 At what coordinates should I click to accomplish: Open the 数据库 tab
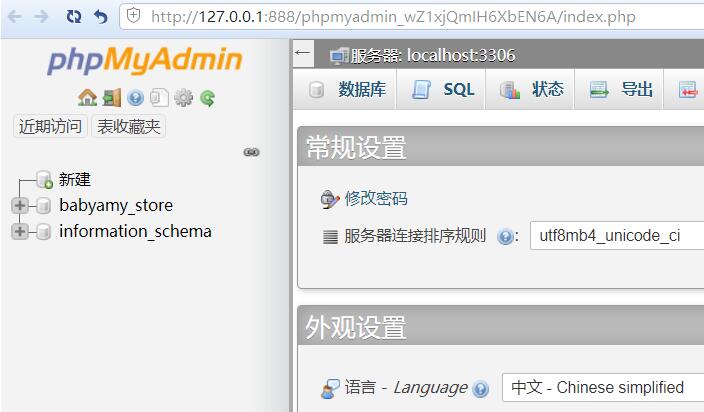click(344, 89)
